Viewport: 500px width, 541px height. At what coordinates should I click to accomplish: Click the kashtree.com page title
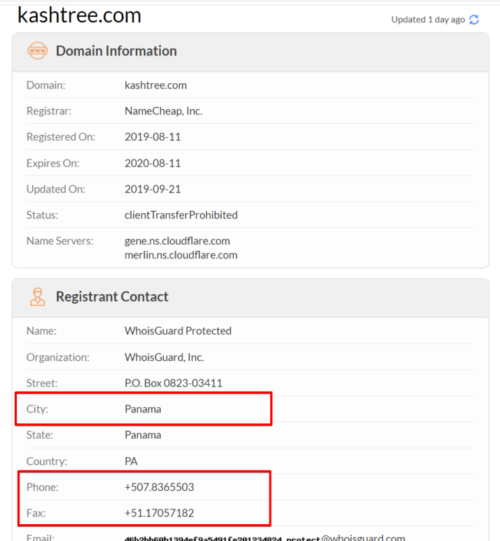(79, 16)
